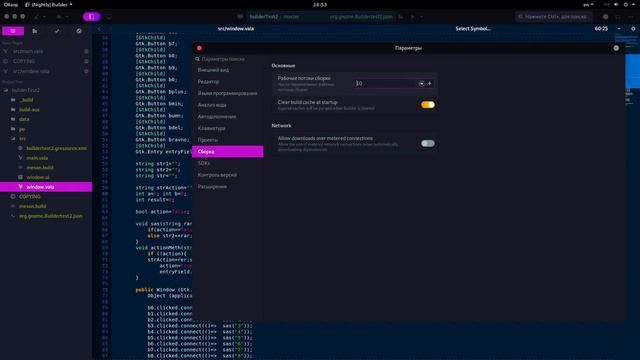Open the build target icon left of omnibar
This screenshot has width=640, height=360.
(240, 17)
